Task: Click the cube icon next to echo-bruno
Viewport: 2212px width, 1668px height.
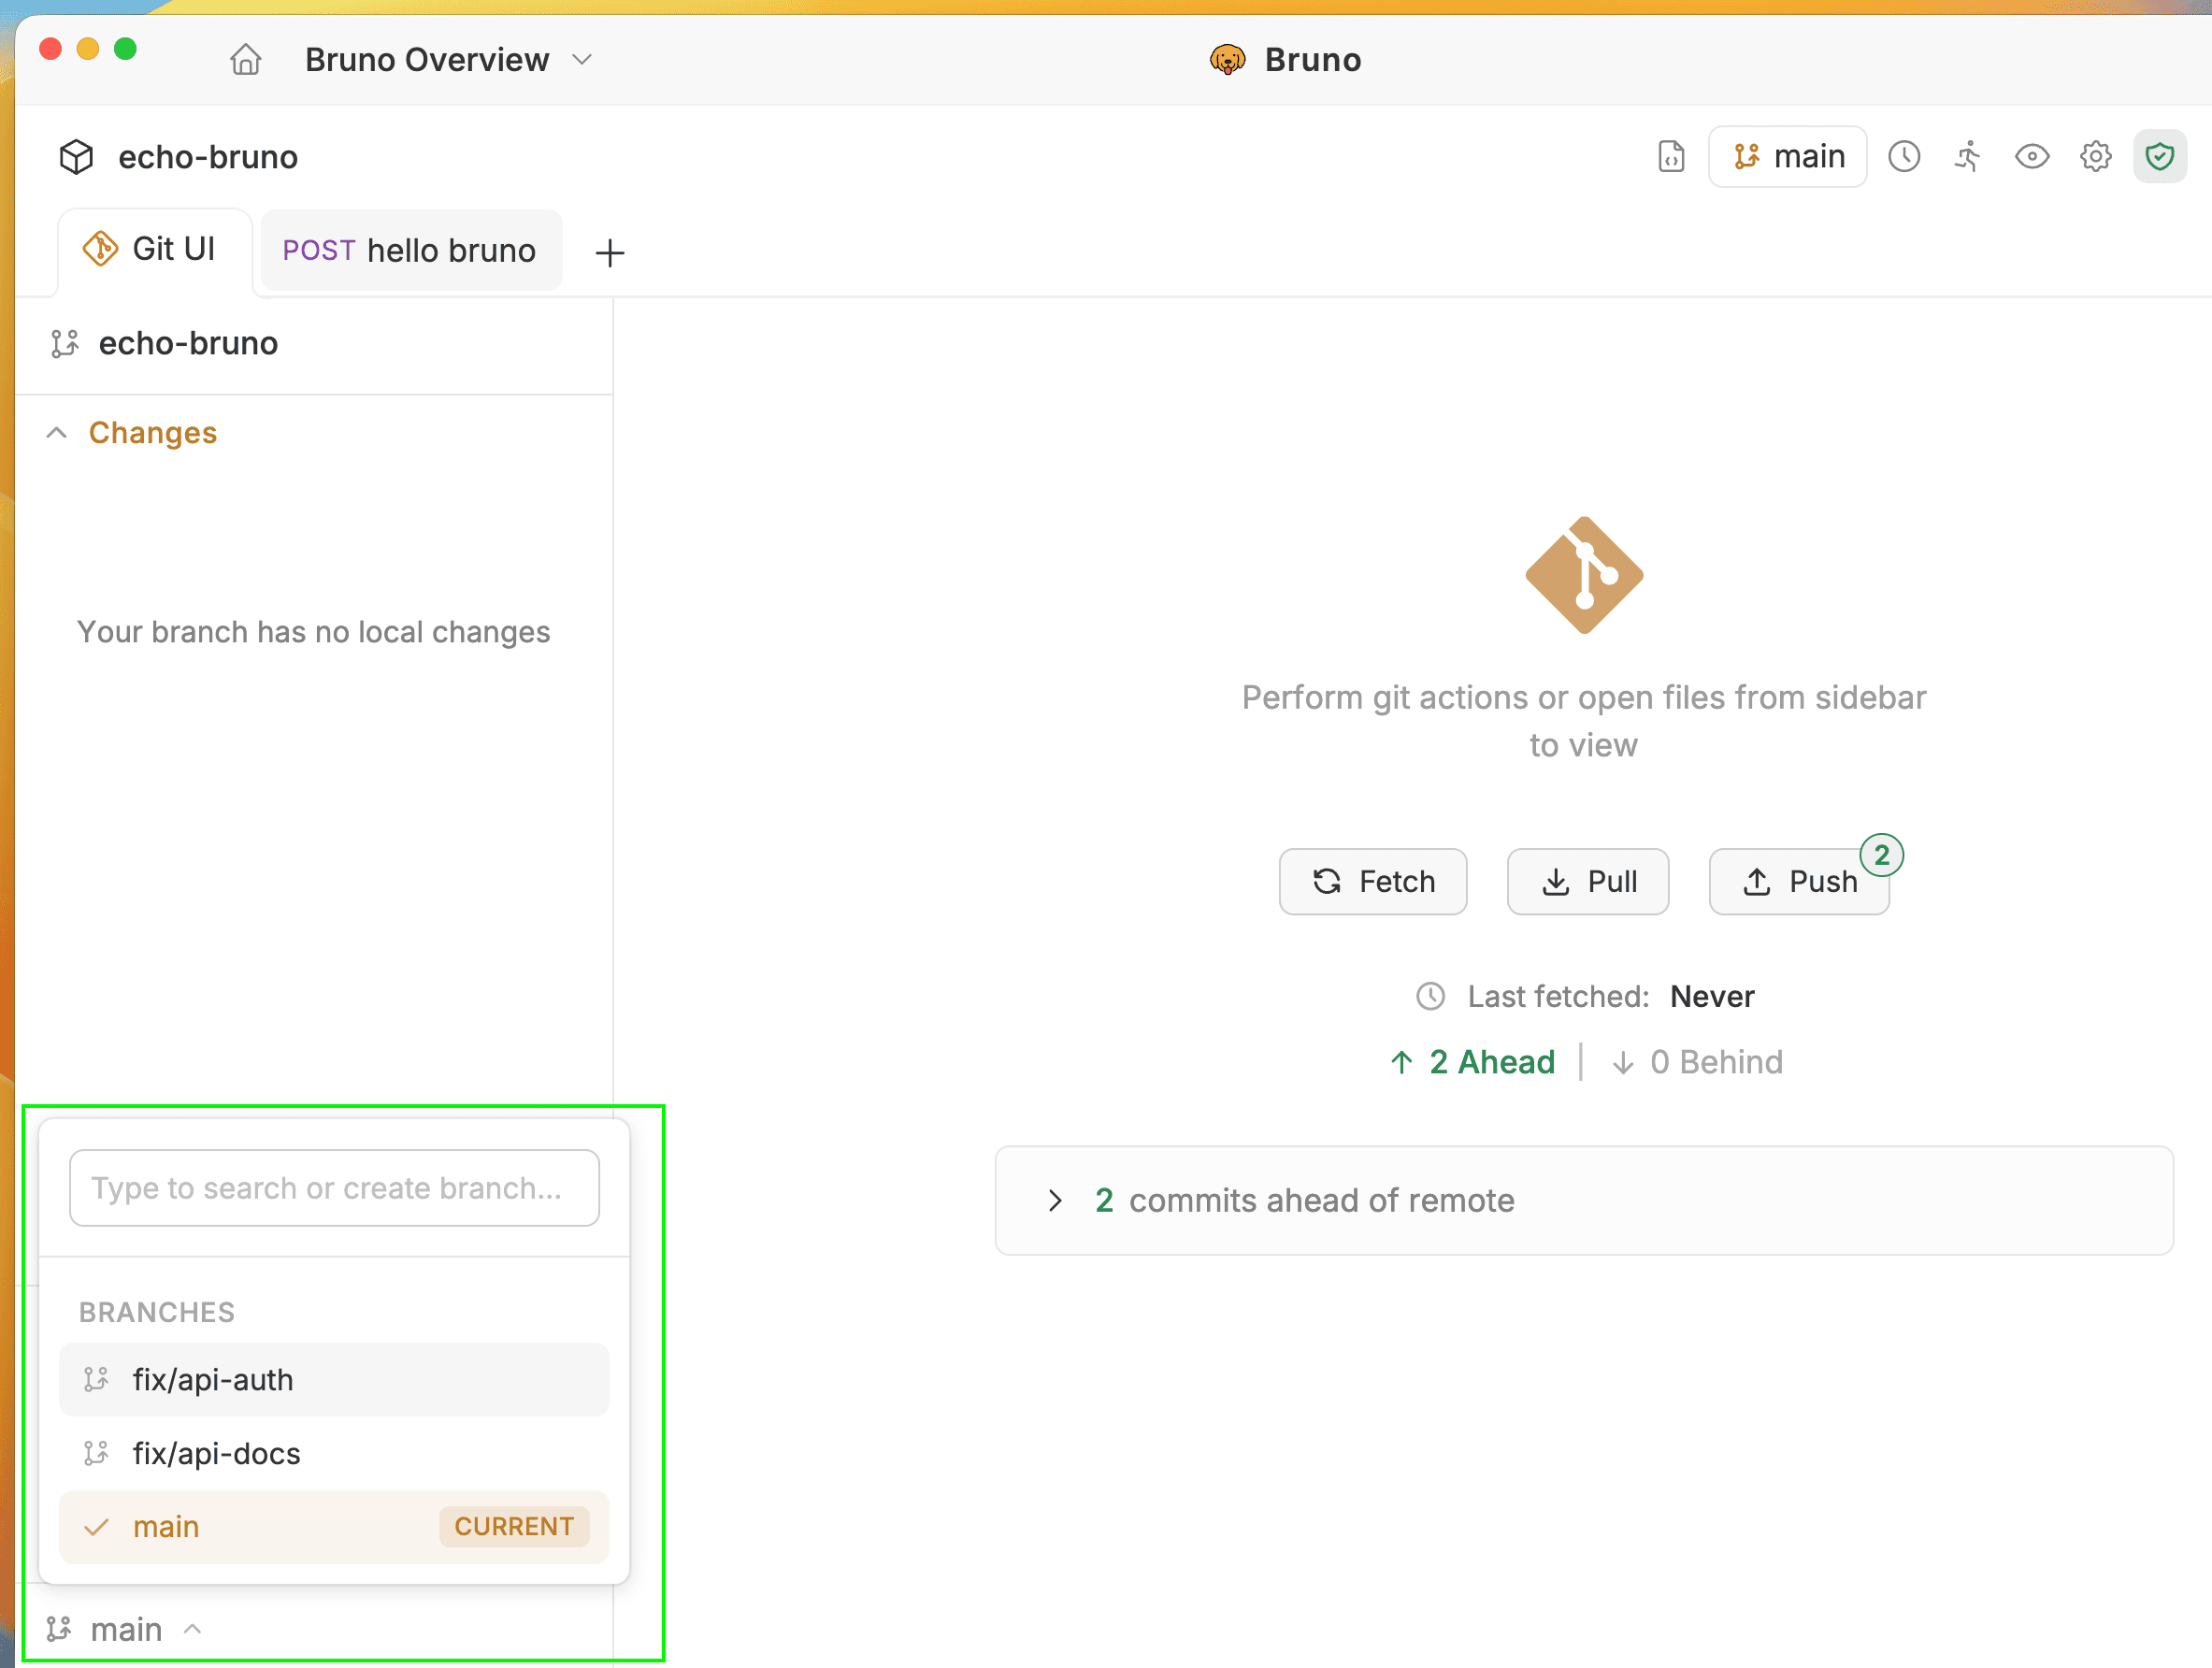Action: [x=75, y=156]
